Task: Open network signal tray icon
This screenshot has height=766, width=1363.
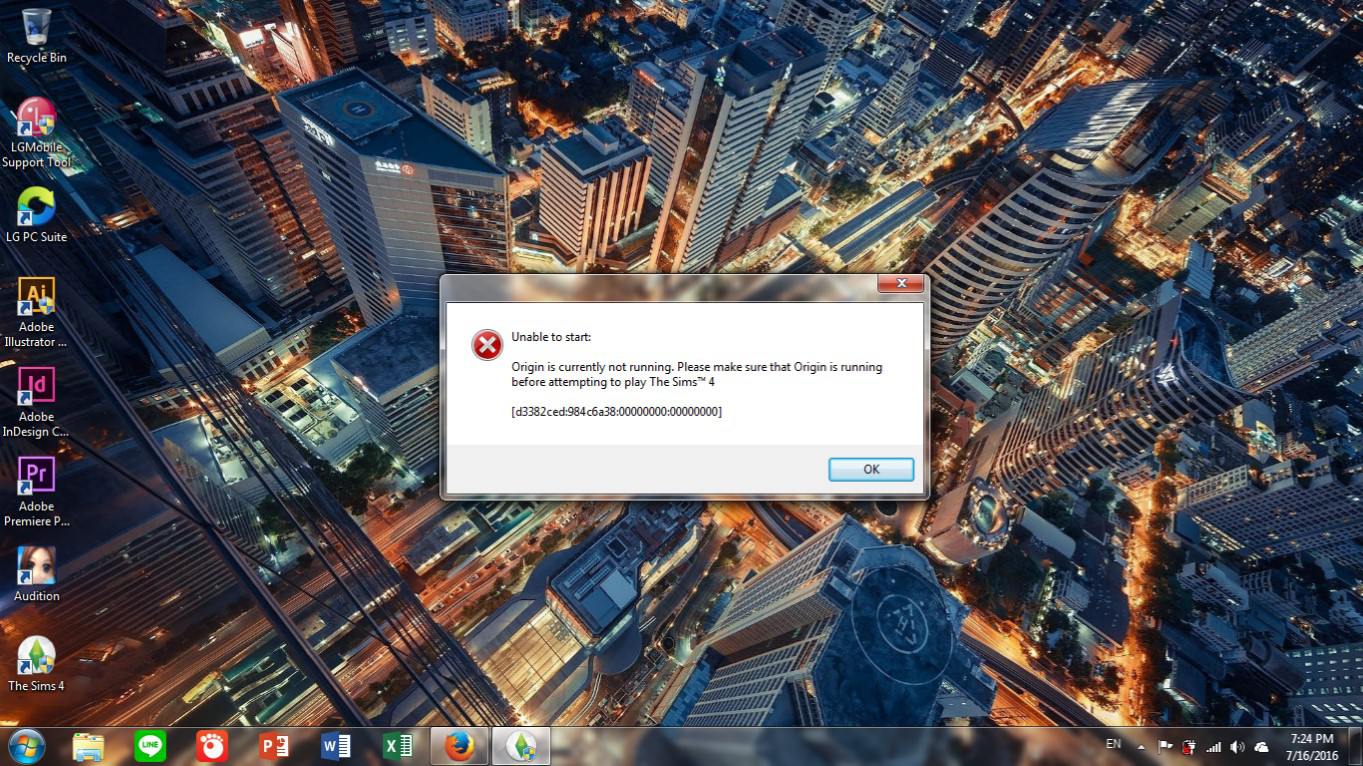Action: click(x=1213, y=747)
